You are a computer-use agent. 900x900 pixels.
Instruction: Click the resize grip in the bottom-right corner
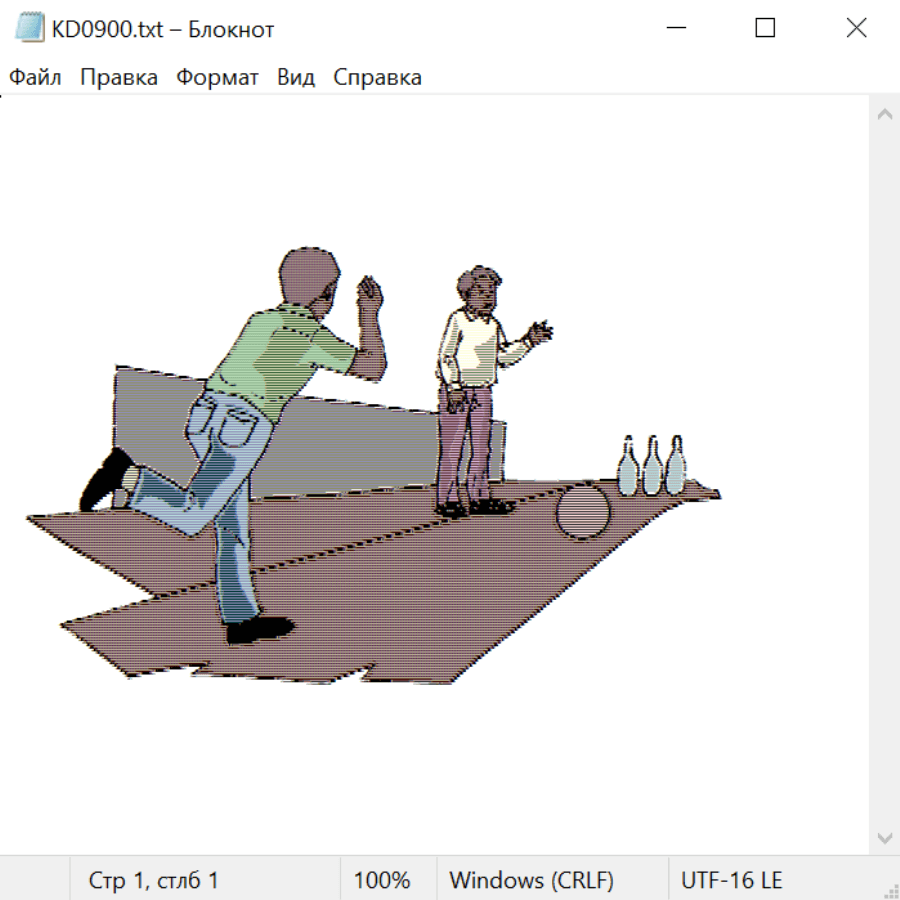click(x=890, y=890)
